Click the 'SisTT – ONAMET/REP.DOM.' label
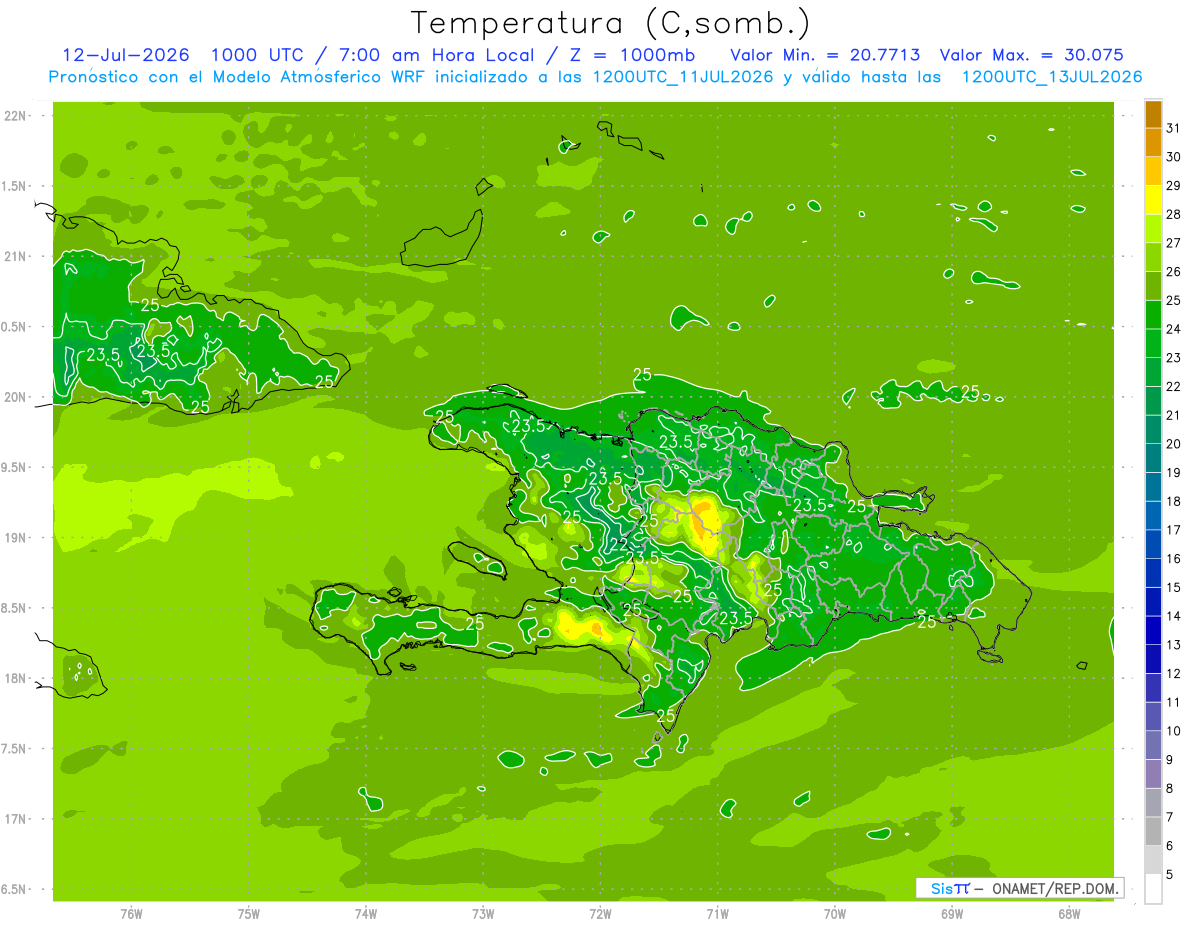This screenshot has height=927, width=1200. point(1020,888)
